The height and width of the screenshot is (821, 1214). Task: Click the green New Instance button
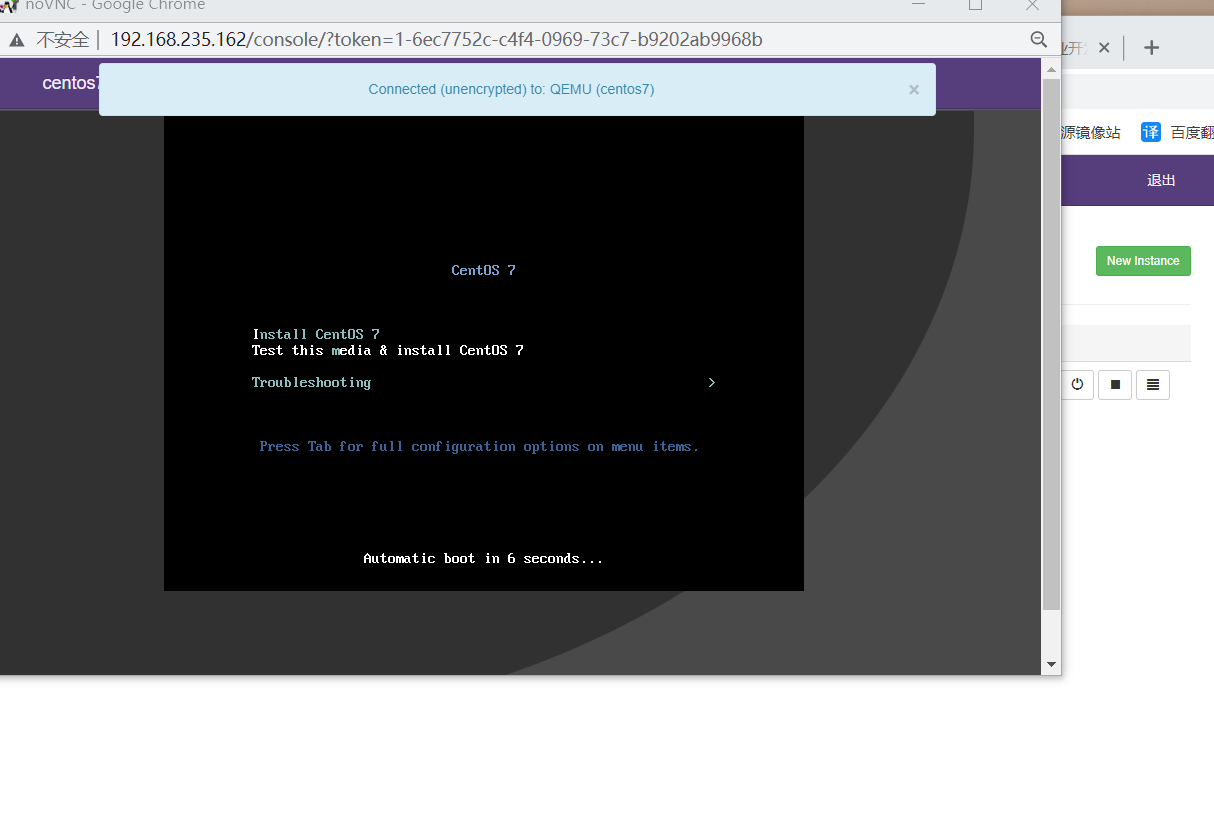pos(1143,261)
